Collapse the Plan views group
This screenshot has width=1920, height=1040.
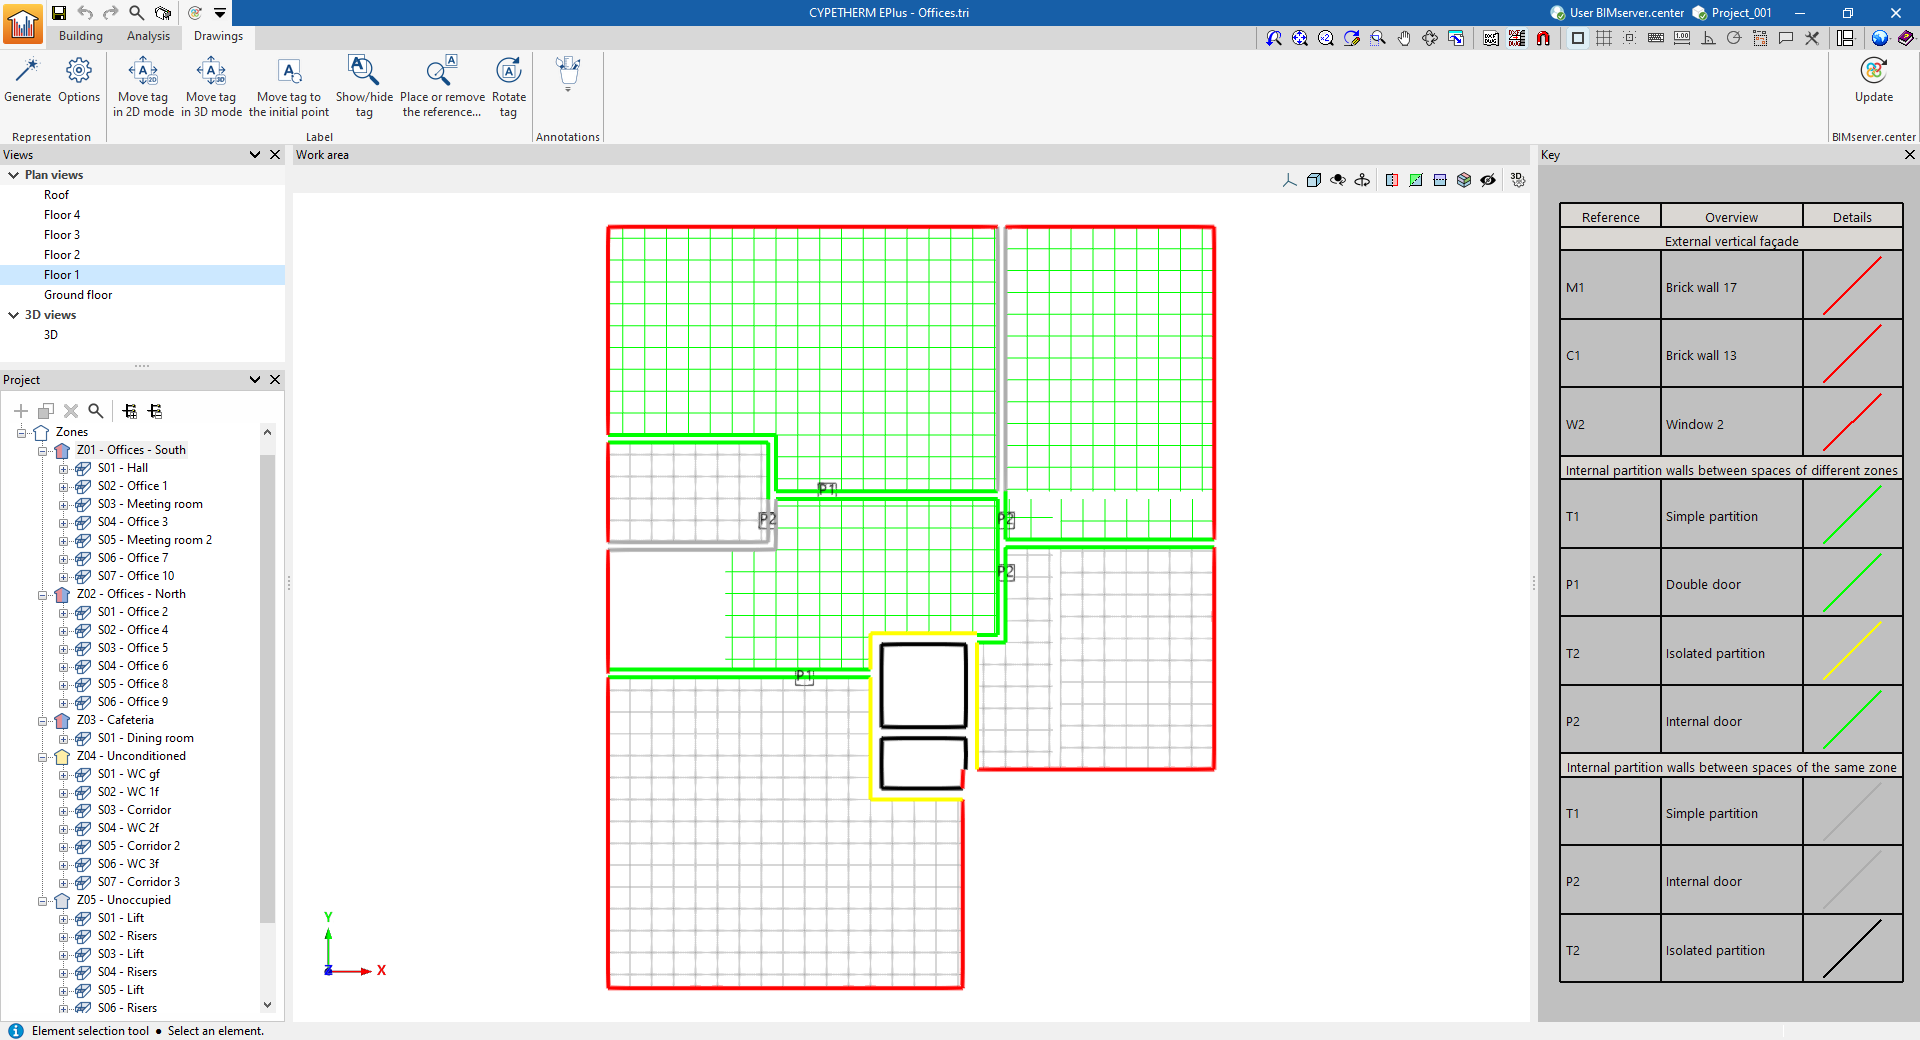[x=13, y=175]
